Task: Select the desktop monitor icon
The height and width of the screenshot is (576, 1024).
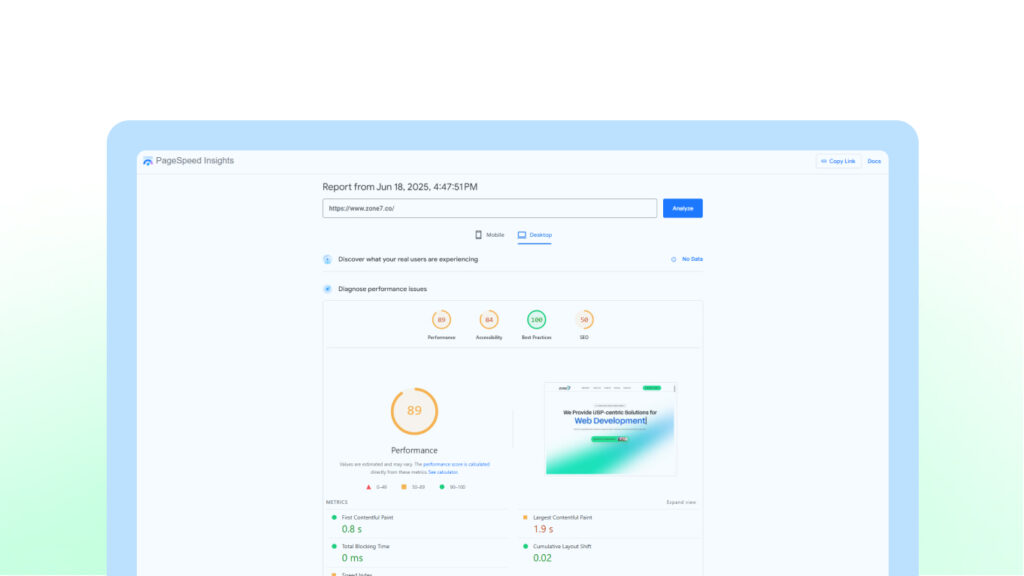Action: pos(521,234)
